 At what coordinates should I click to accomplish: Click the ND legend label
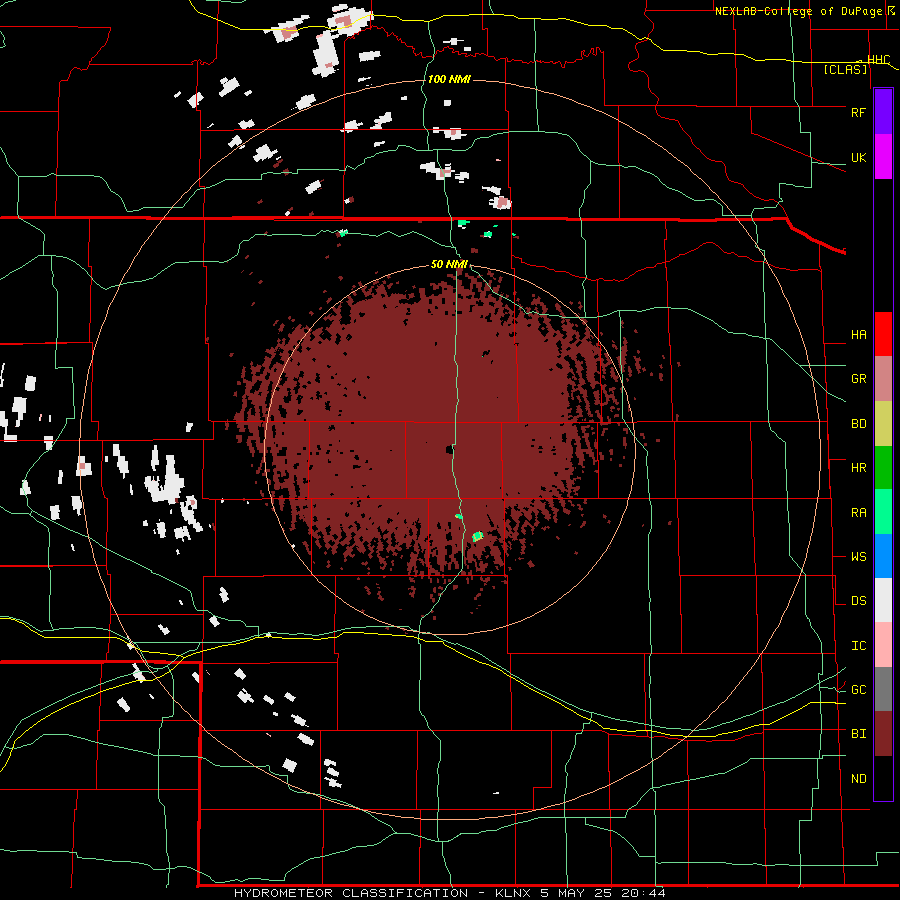(x=858, y=778)
